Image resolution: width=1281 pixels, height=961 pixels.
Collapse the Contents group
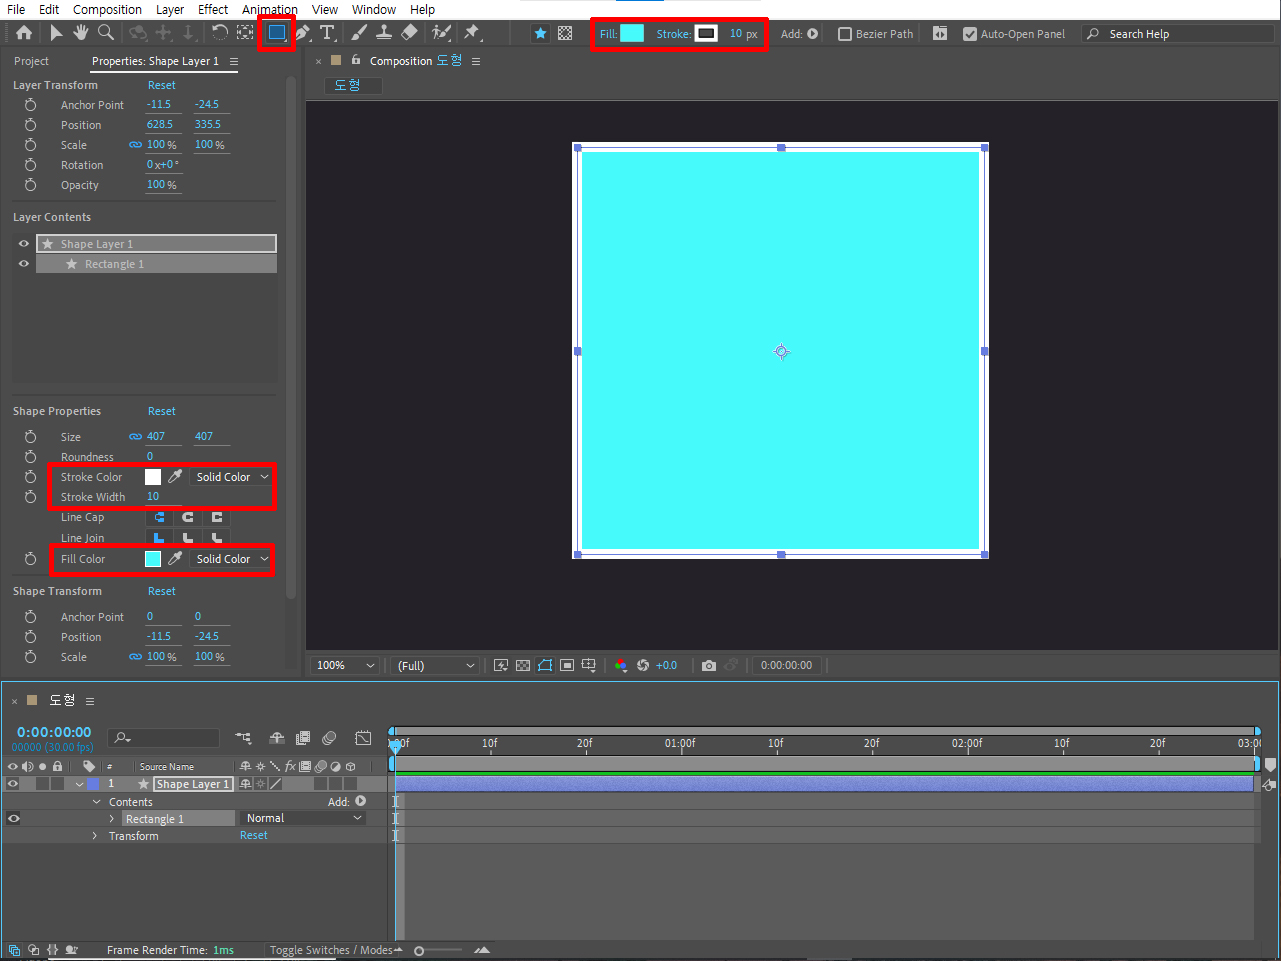click(x=97, y=802)
